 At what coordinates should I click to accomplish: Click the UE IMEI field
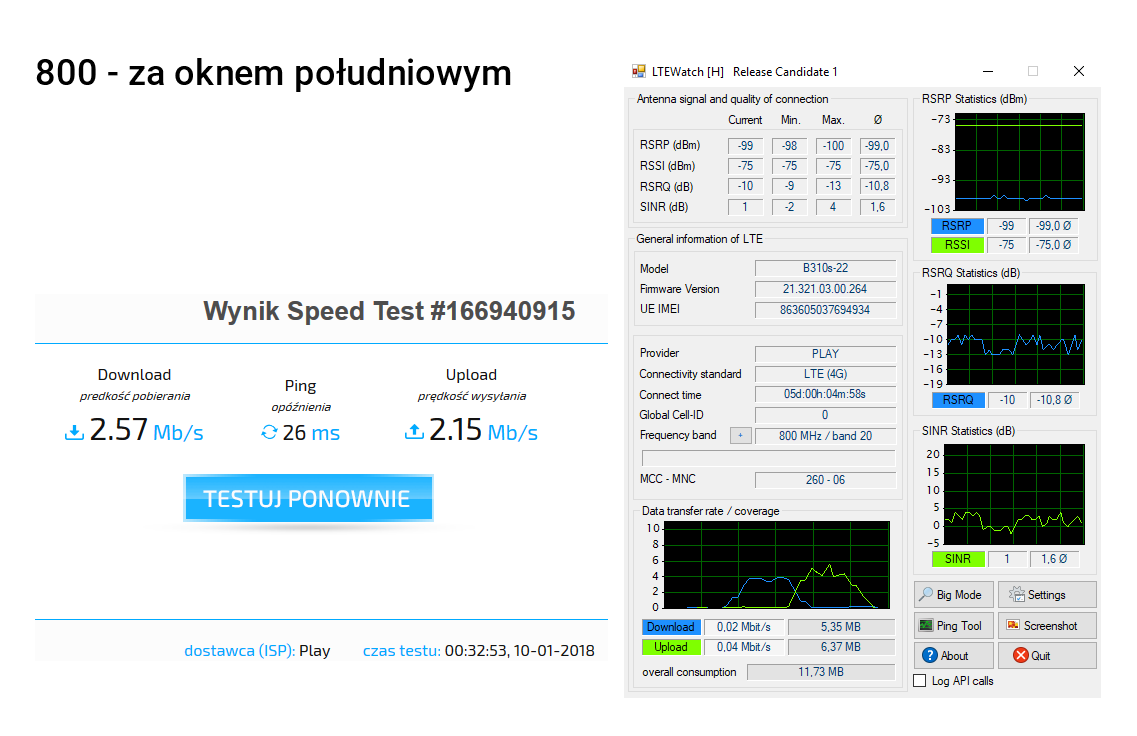tap(825, 310)
